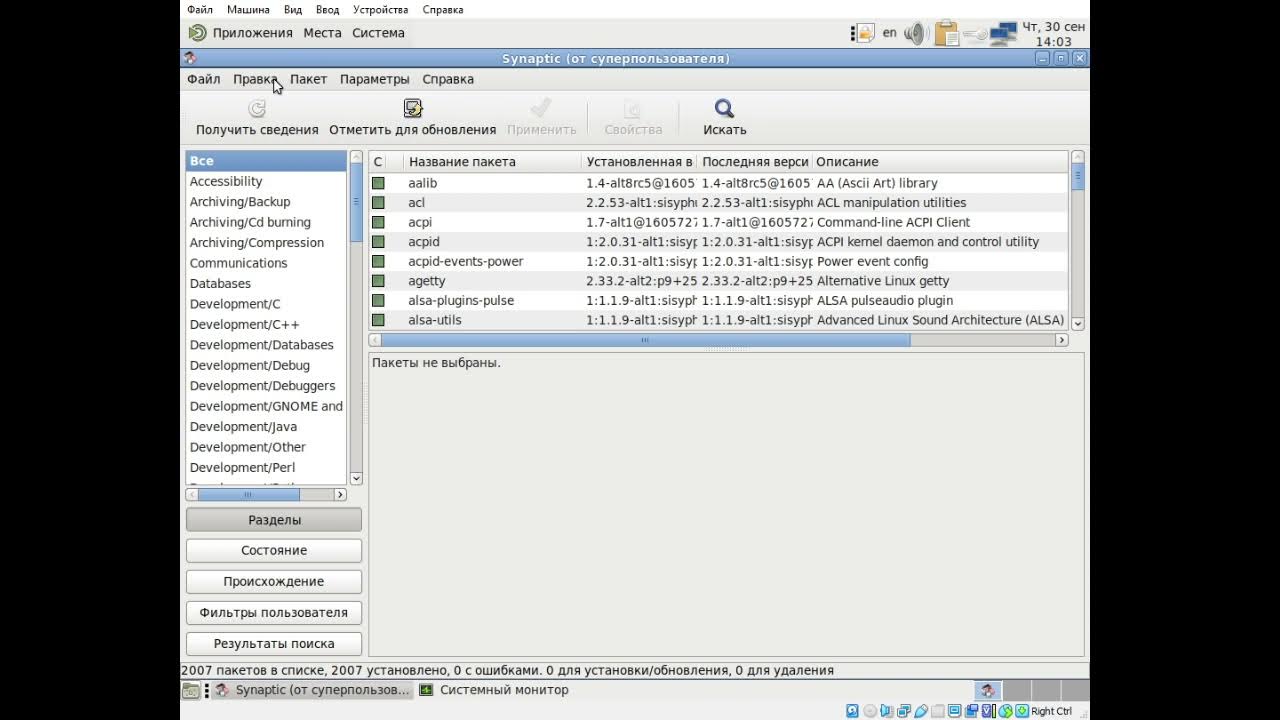The height and width of the screenshot is (720, 1280).
Task: Select the Development/C++ section
Action: 245,324
